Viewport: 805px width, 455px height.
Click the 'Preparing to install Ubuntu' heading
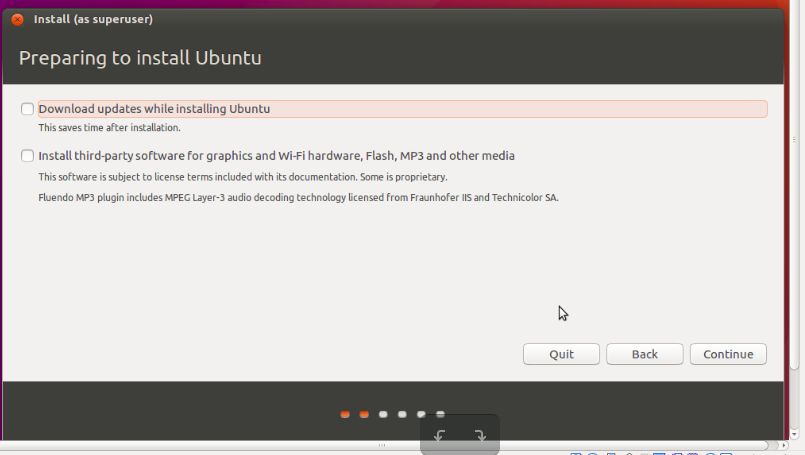pyautogui.click(x=140, y=58)
